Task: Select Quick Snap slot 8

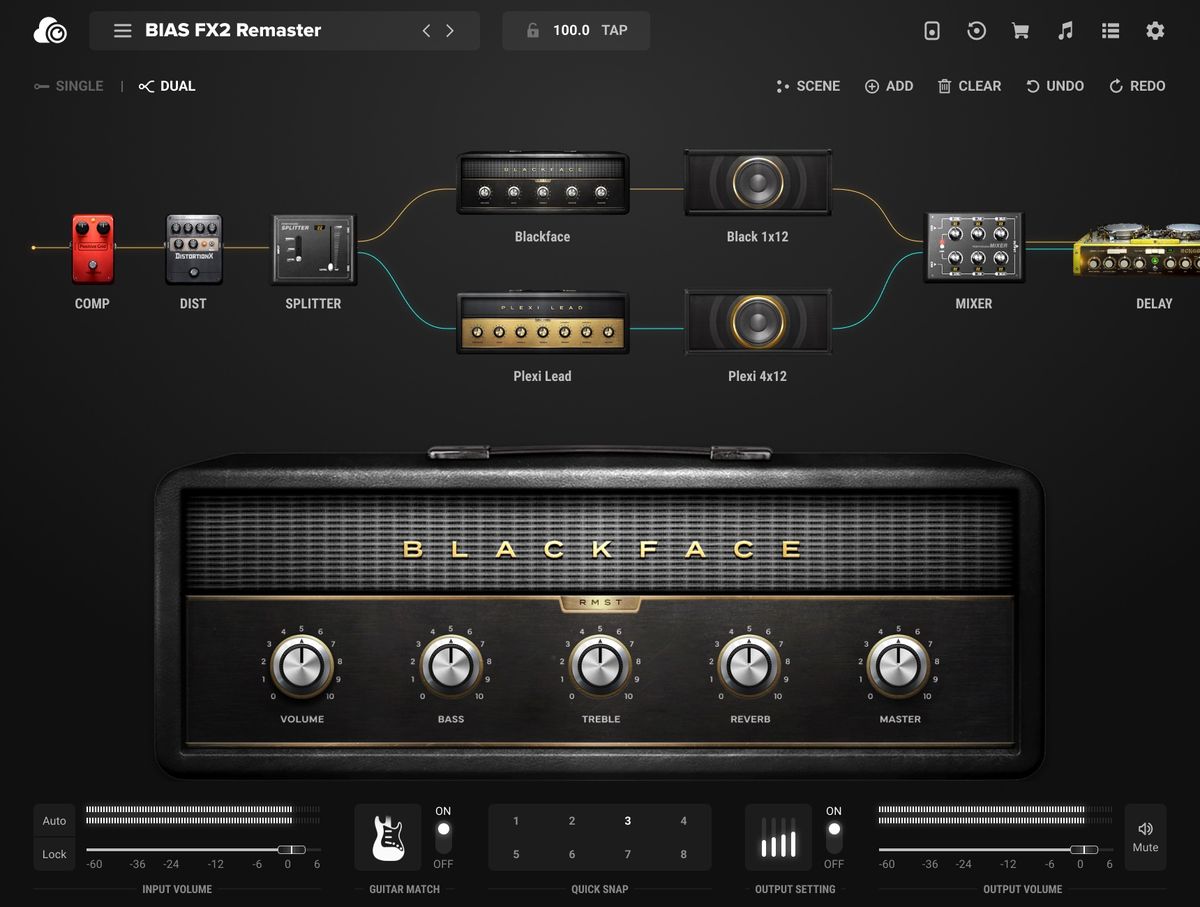Action: click(x=684, y=854)
